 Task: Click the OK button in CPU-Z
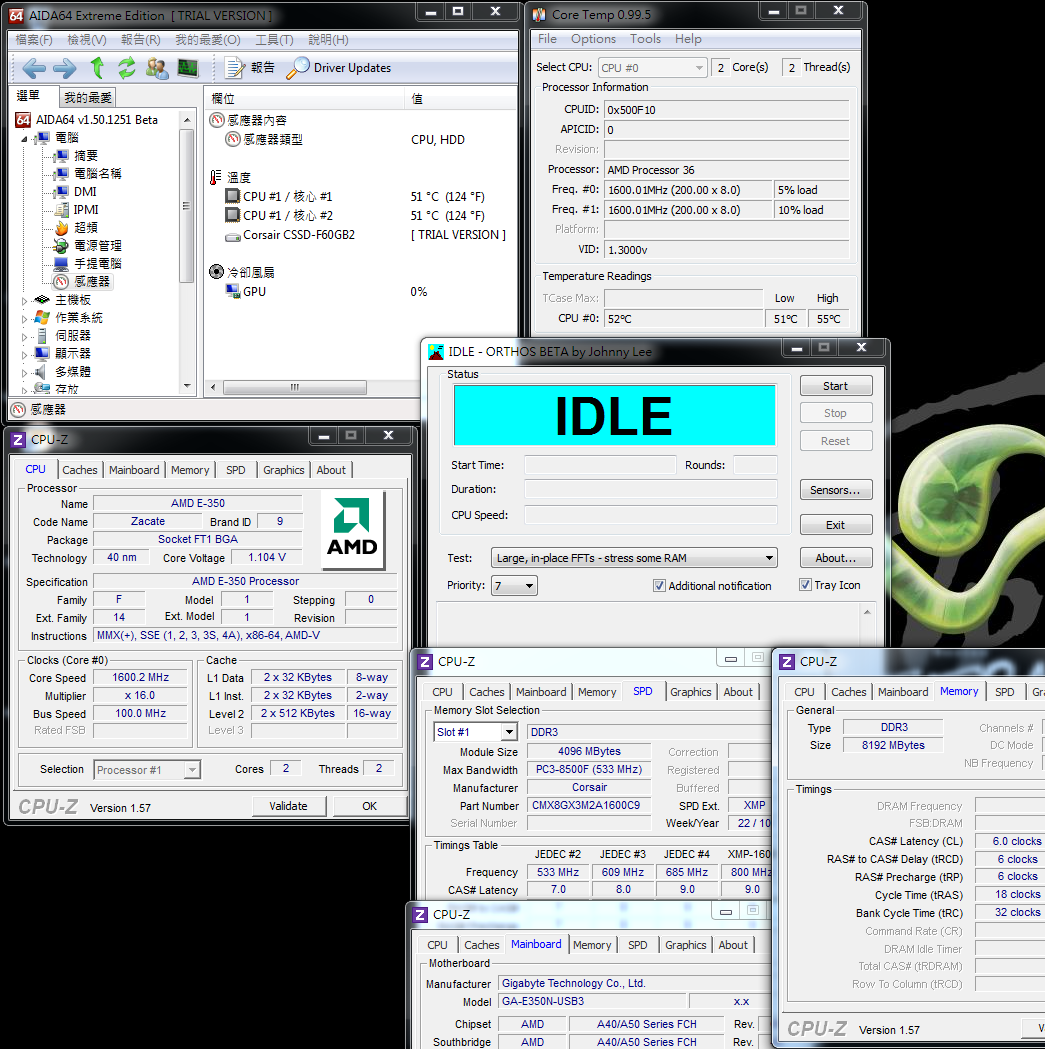[369, 806]
